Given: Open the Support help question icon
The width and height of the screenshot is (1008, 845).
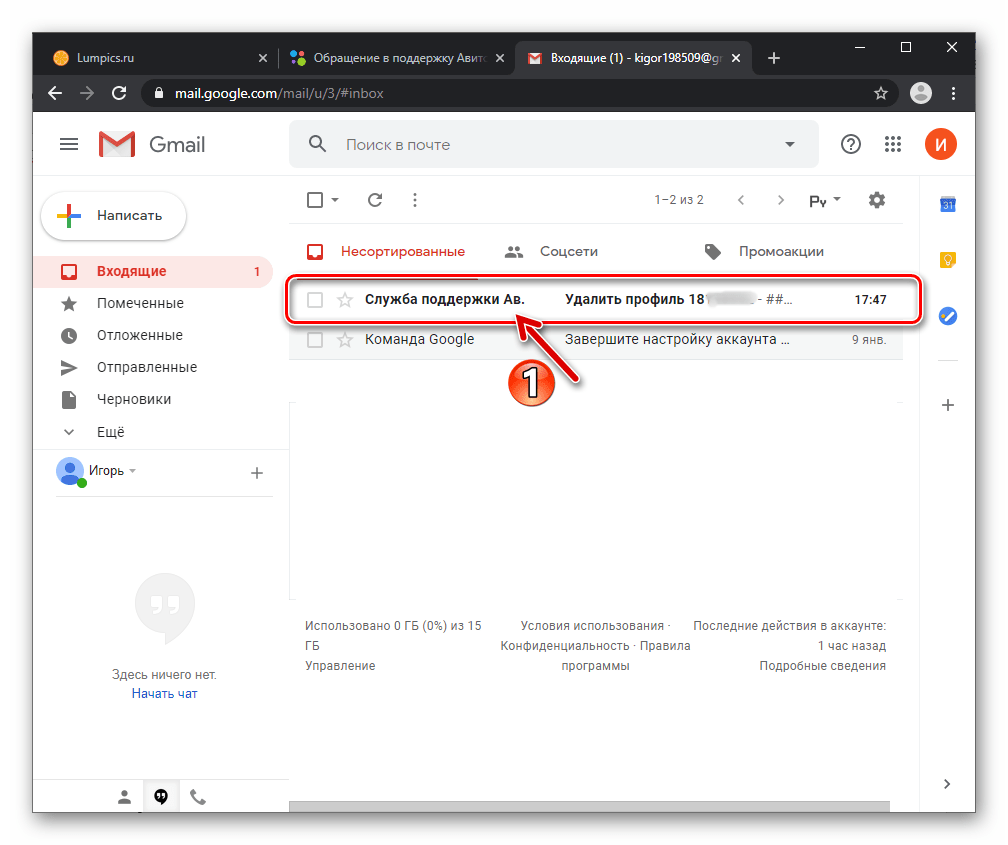Looking at the screenshot, I should [850, 144].
